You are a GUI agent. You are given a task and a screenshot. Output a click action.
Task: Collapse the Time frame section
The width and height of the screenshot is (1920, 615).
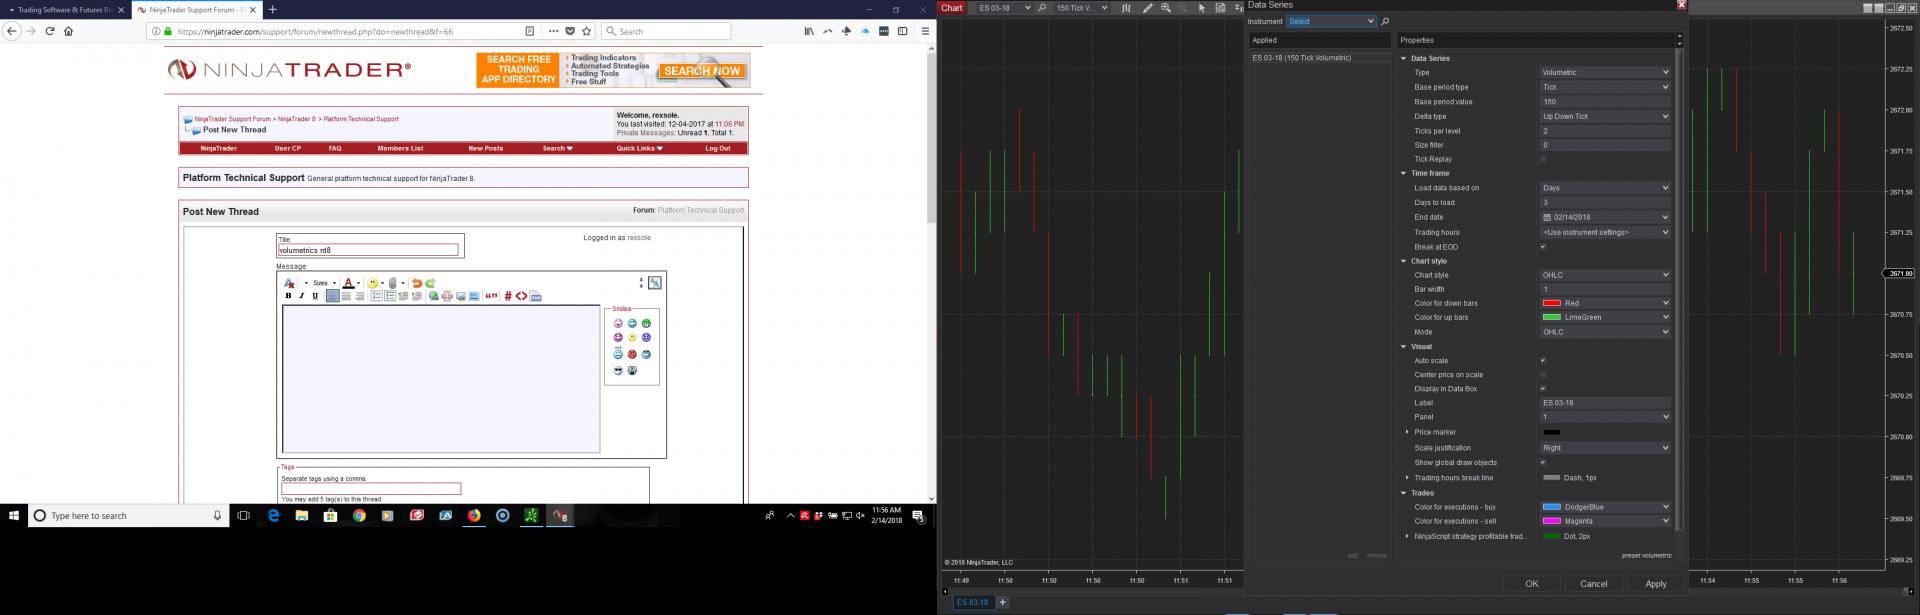click(1404, 173)
